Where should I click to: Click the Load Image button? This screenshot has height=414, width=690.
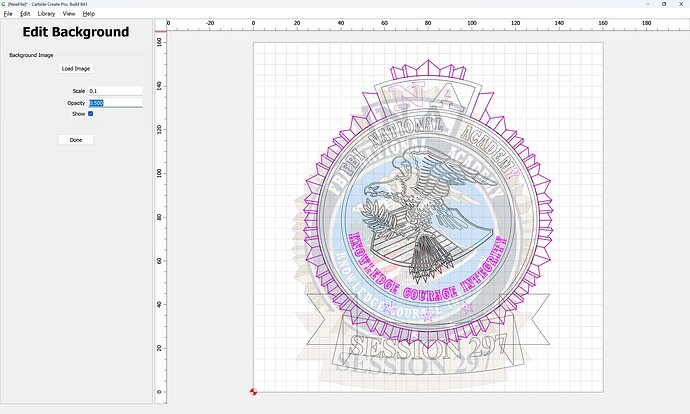pyautogui.click(x=76, y=69)
